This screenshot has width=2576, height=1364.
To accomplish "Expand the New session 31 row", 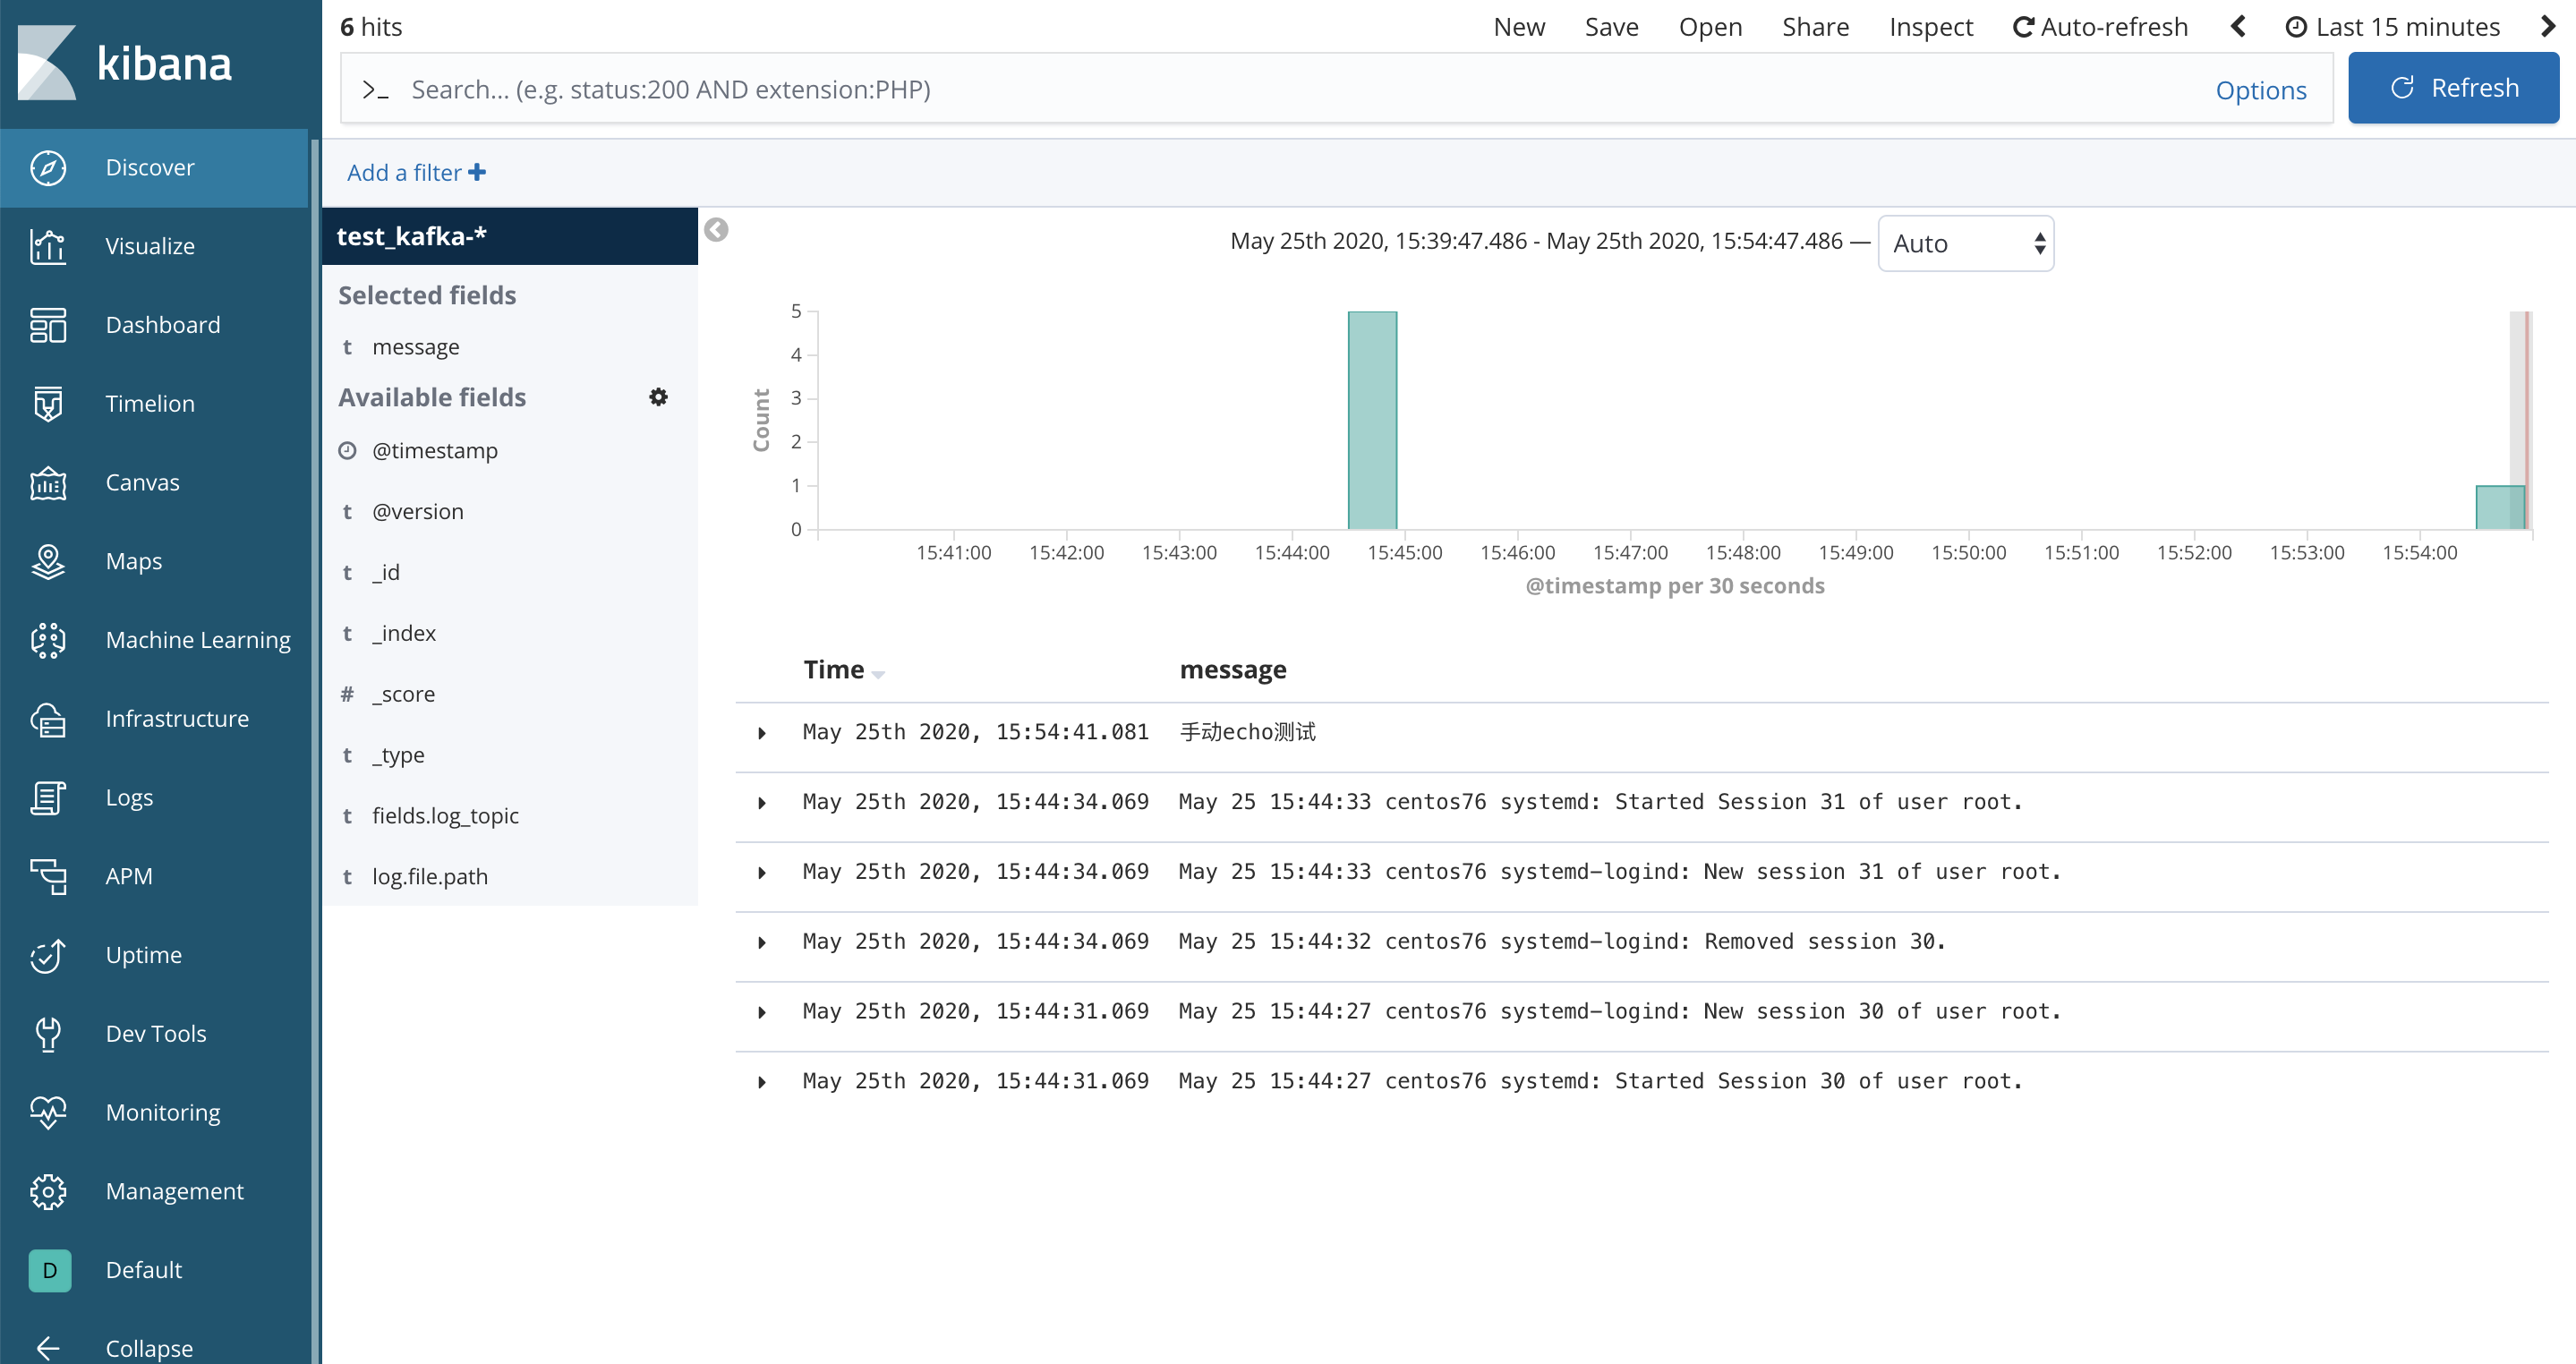I will coord(762,873).
